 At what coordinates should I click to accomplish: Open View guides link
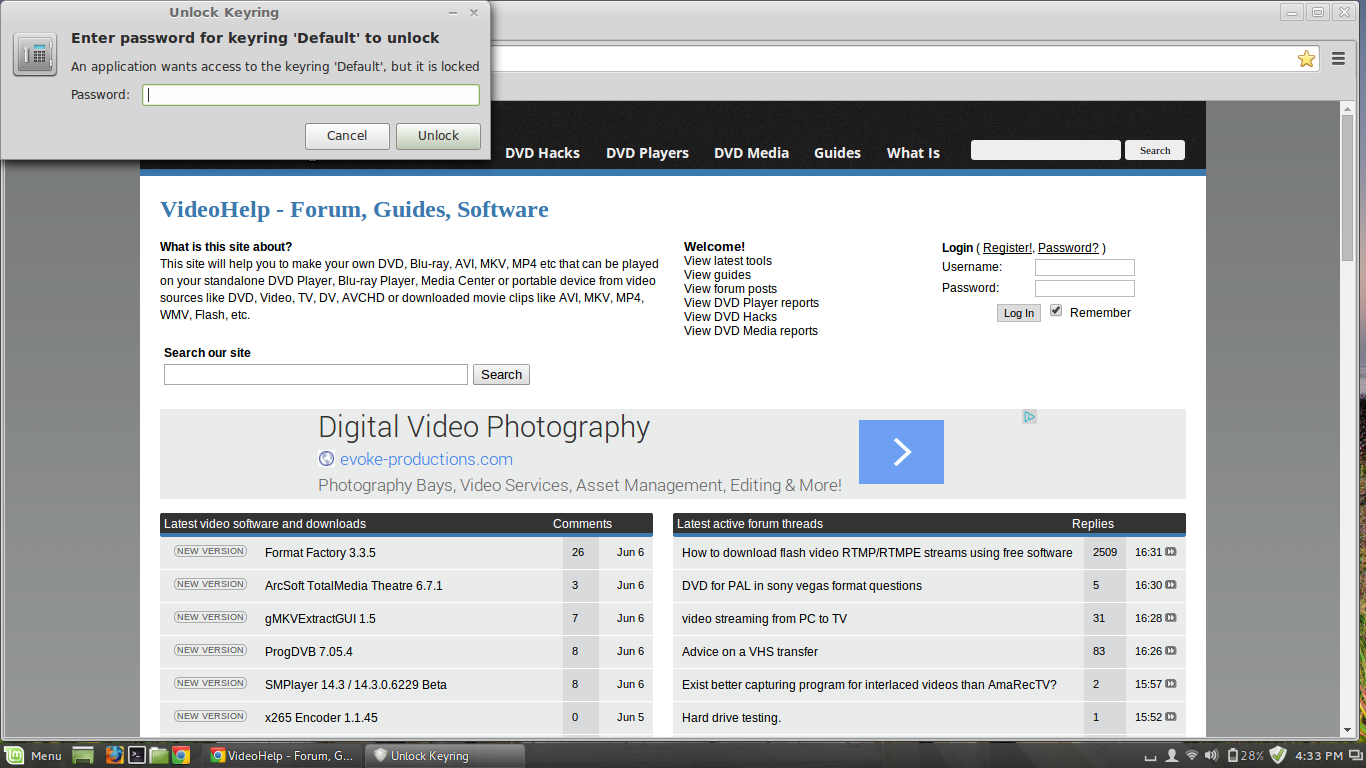tap(717, 275)
